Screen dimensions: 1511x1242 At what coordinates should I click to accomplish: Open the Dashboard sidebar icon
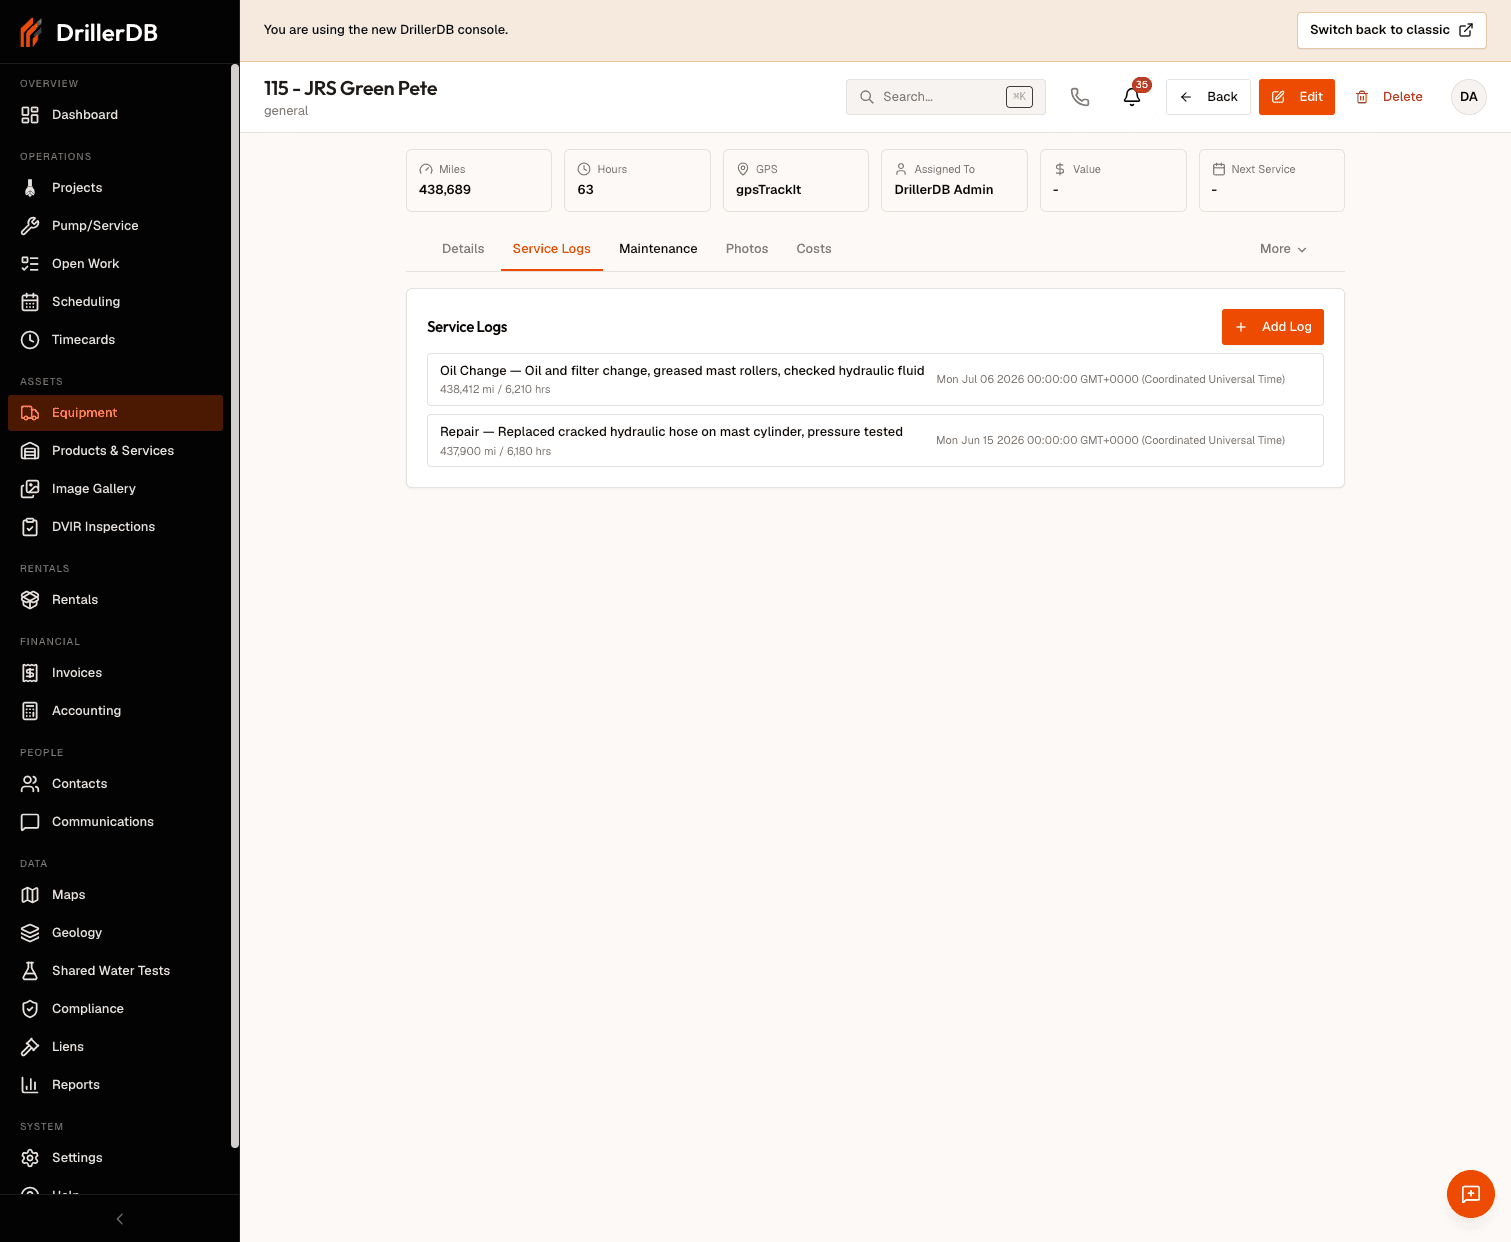click(x=30, y=115)
